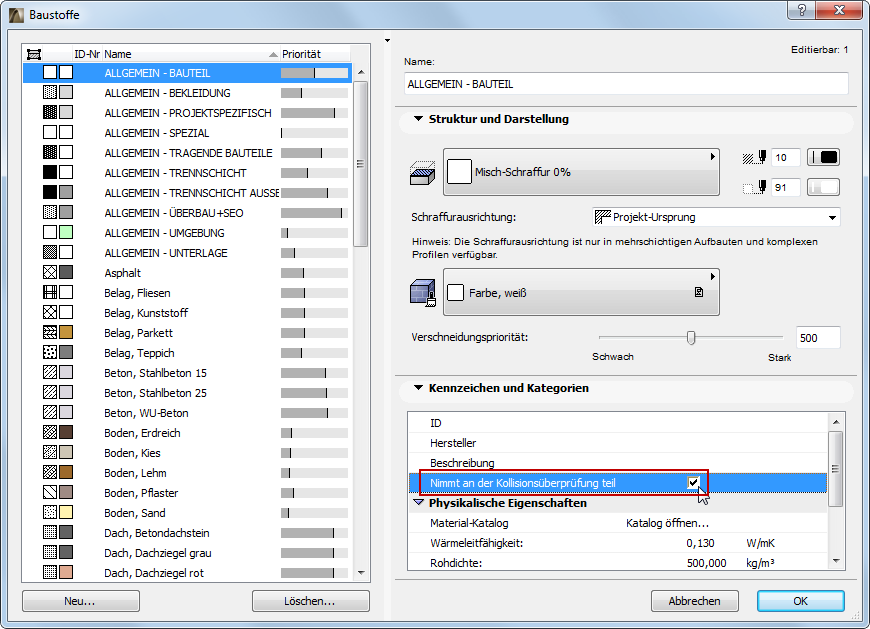Click the cut fill pattern icon

coord(422,173)
